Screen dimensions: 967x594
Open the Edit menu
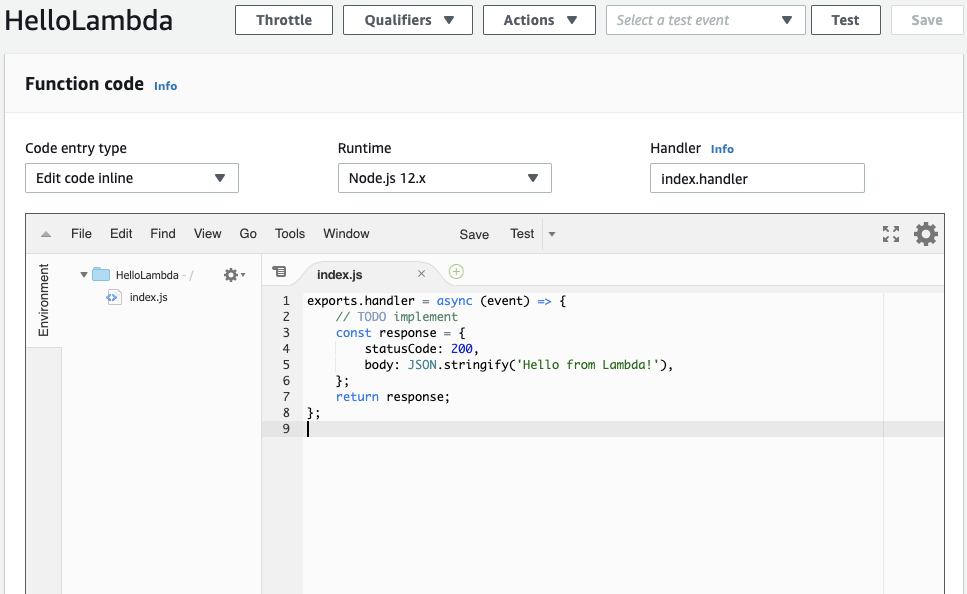(121, 234)
